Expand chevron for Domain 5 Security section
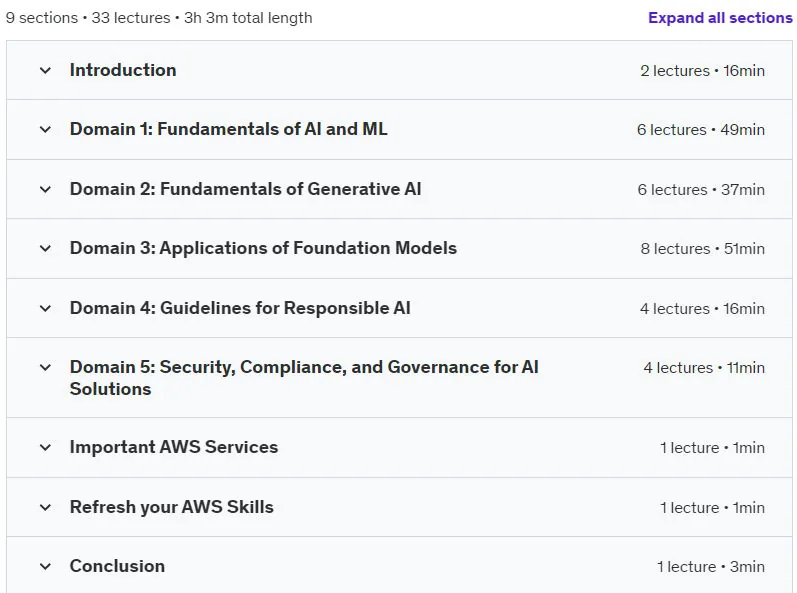The height and width of the screenshot is (593, 797). tap(45, 367)
